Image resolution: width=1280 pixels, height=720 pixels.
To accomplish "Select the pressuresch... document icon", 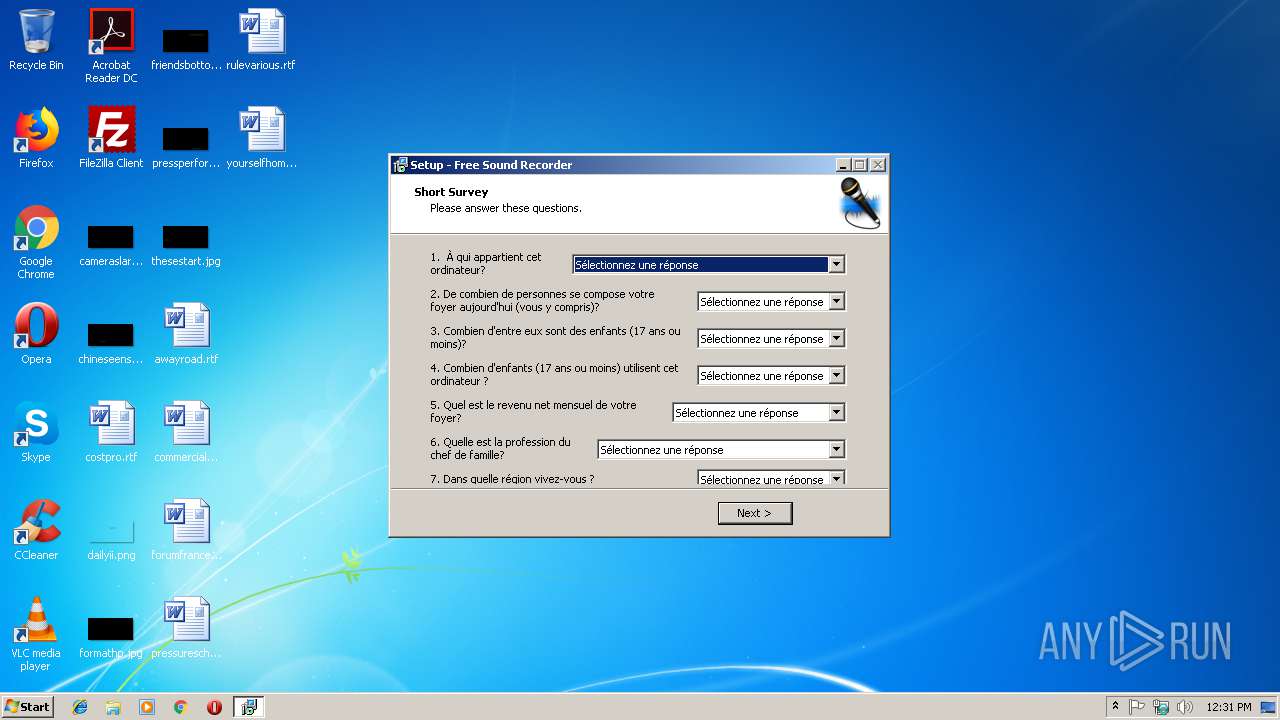I will [186, 628].
